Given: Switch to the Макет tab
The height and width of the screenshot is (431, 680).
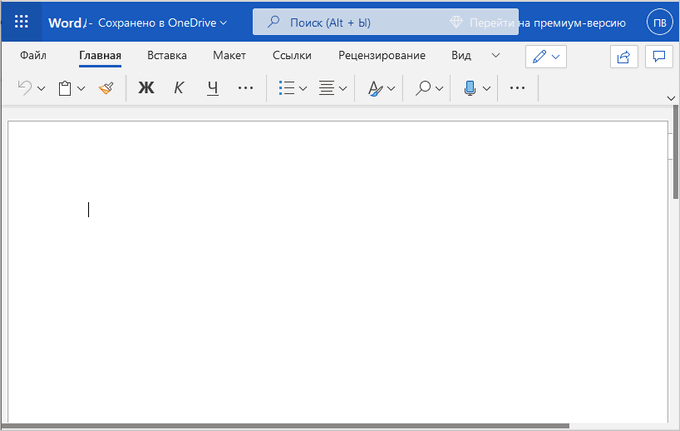Looking at the screenshot, I should [x=229, y=56].
